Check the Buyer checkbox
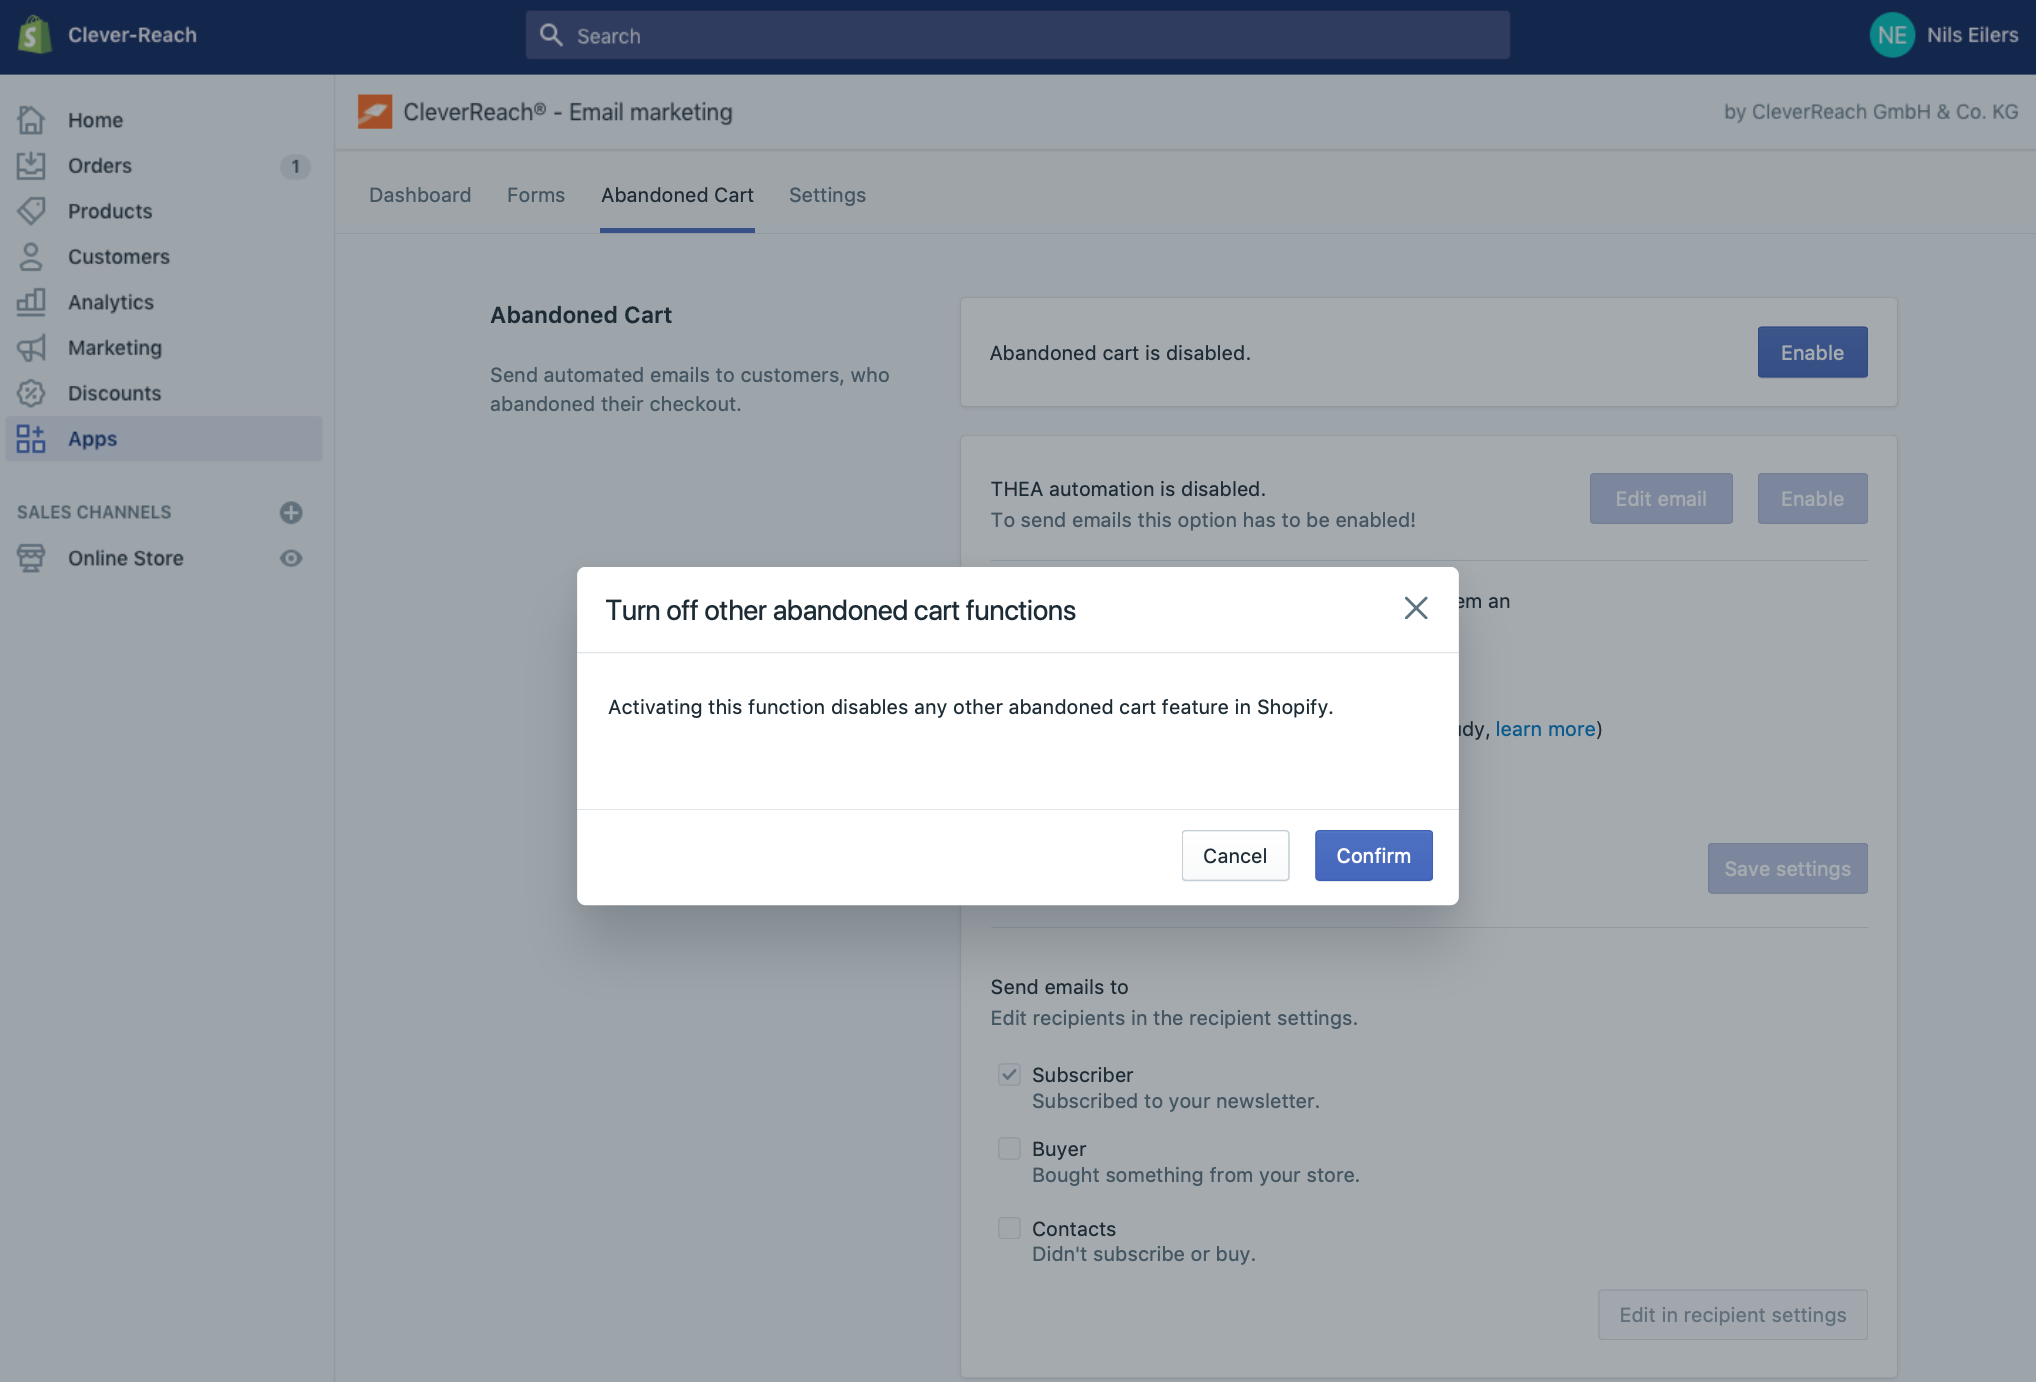 point(1009,1149)
